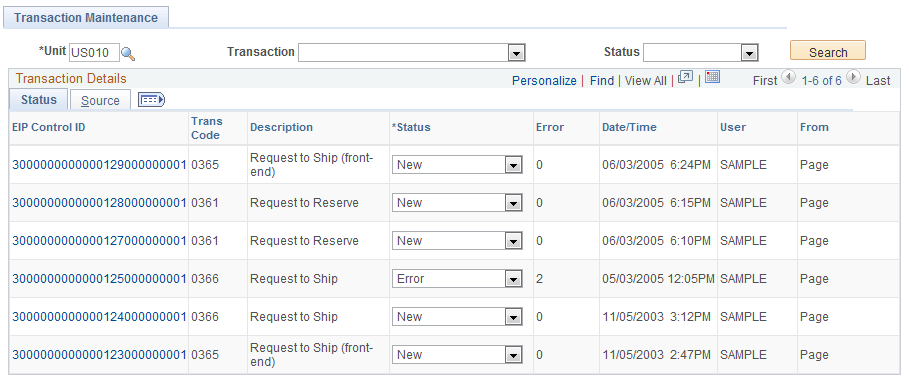This screenshot has width=909, height=384.
Task: Show next rows arrow icon
Action: pyautogui.click(x=853, y=77)
